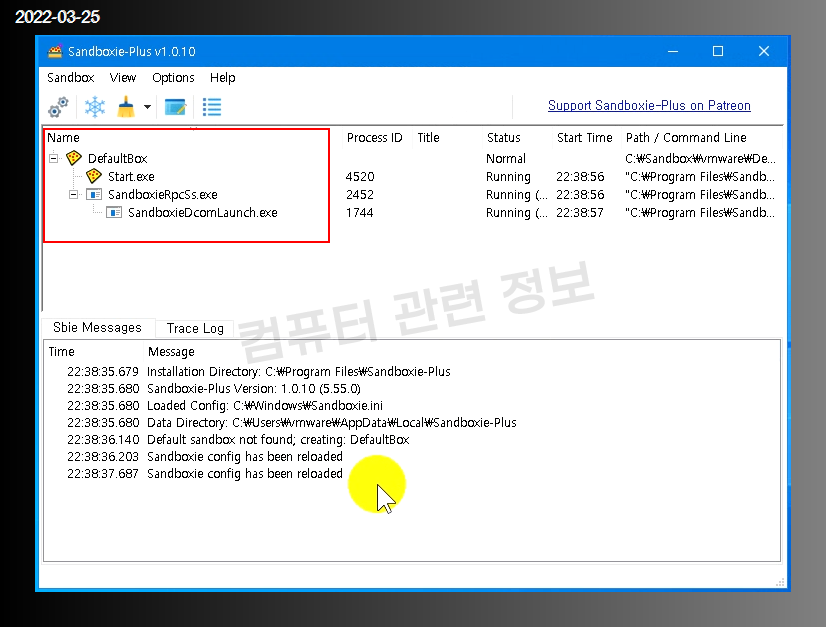826x627 pixels.
Task: Click the list view toolbar icon
Action: tap(212, 107)
